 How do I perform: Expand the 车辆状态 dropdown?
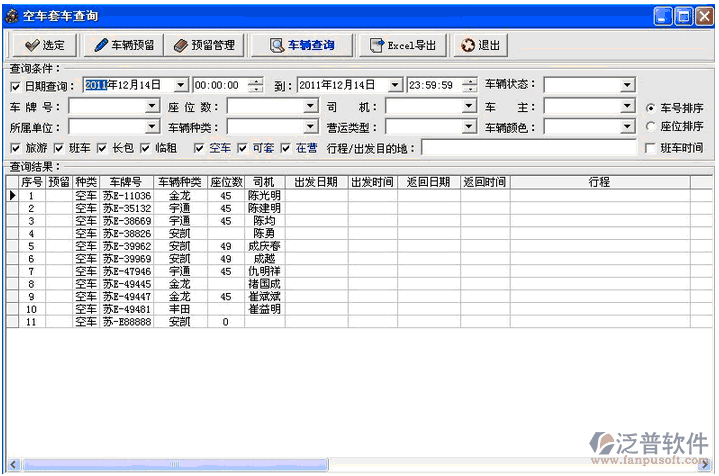tap(627, 85)
